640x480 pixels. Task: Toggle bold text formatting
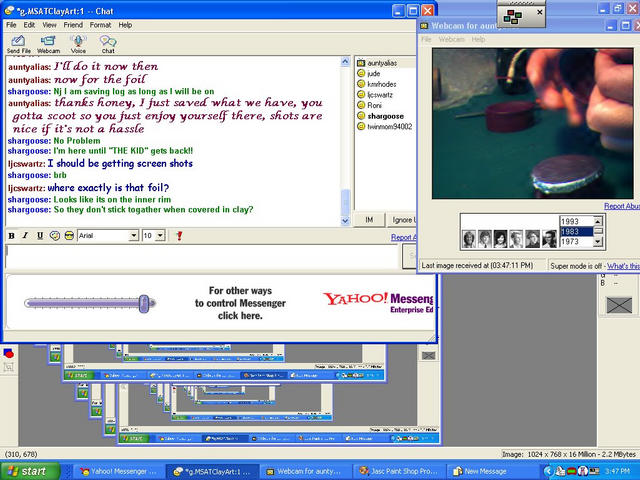[x=11, y=236]
